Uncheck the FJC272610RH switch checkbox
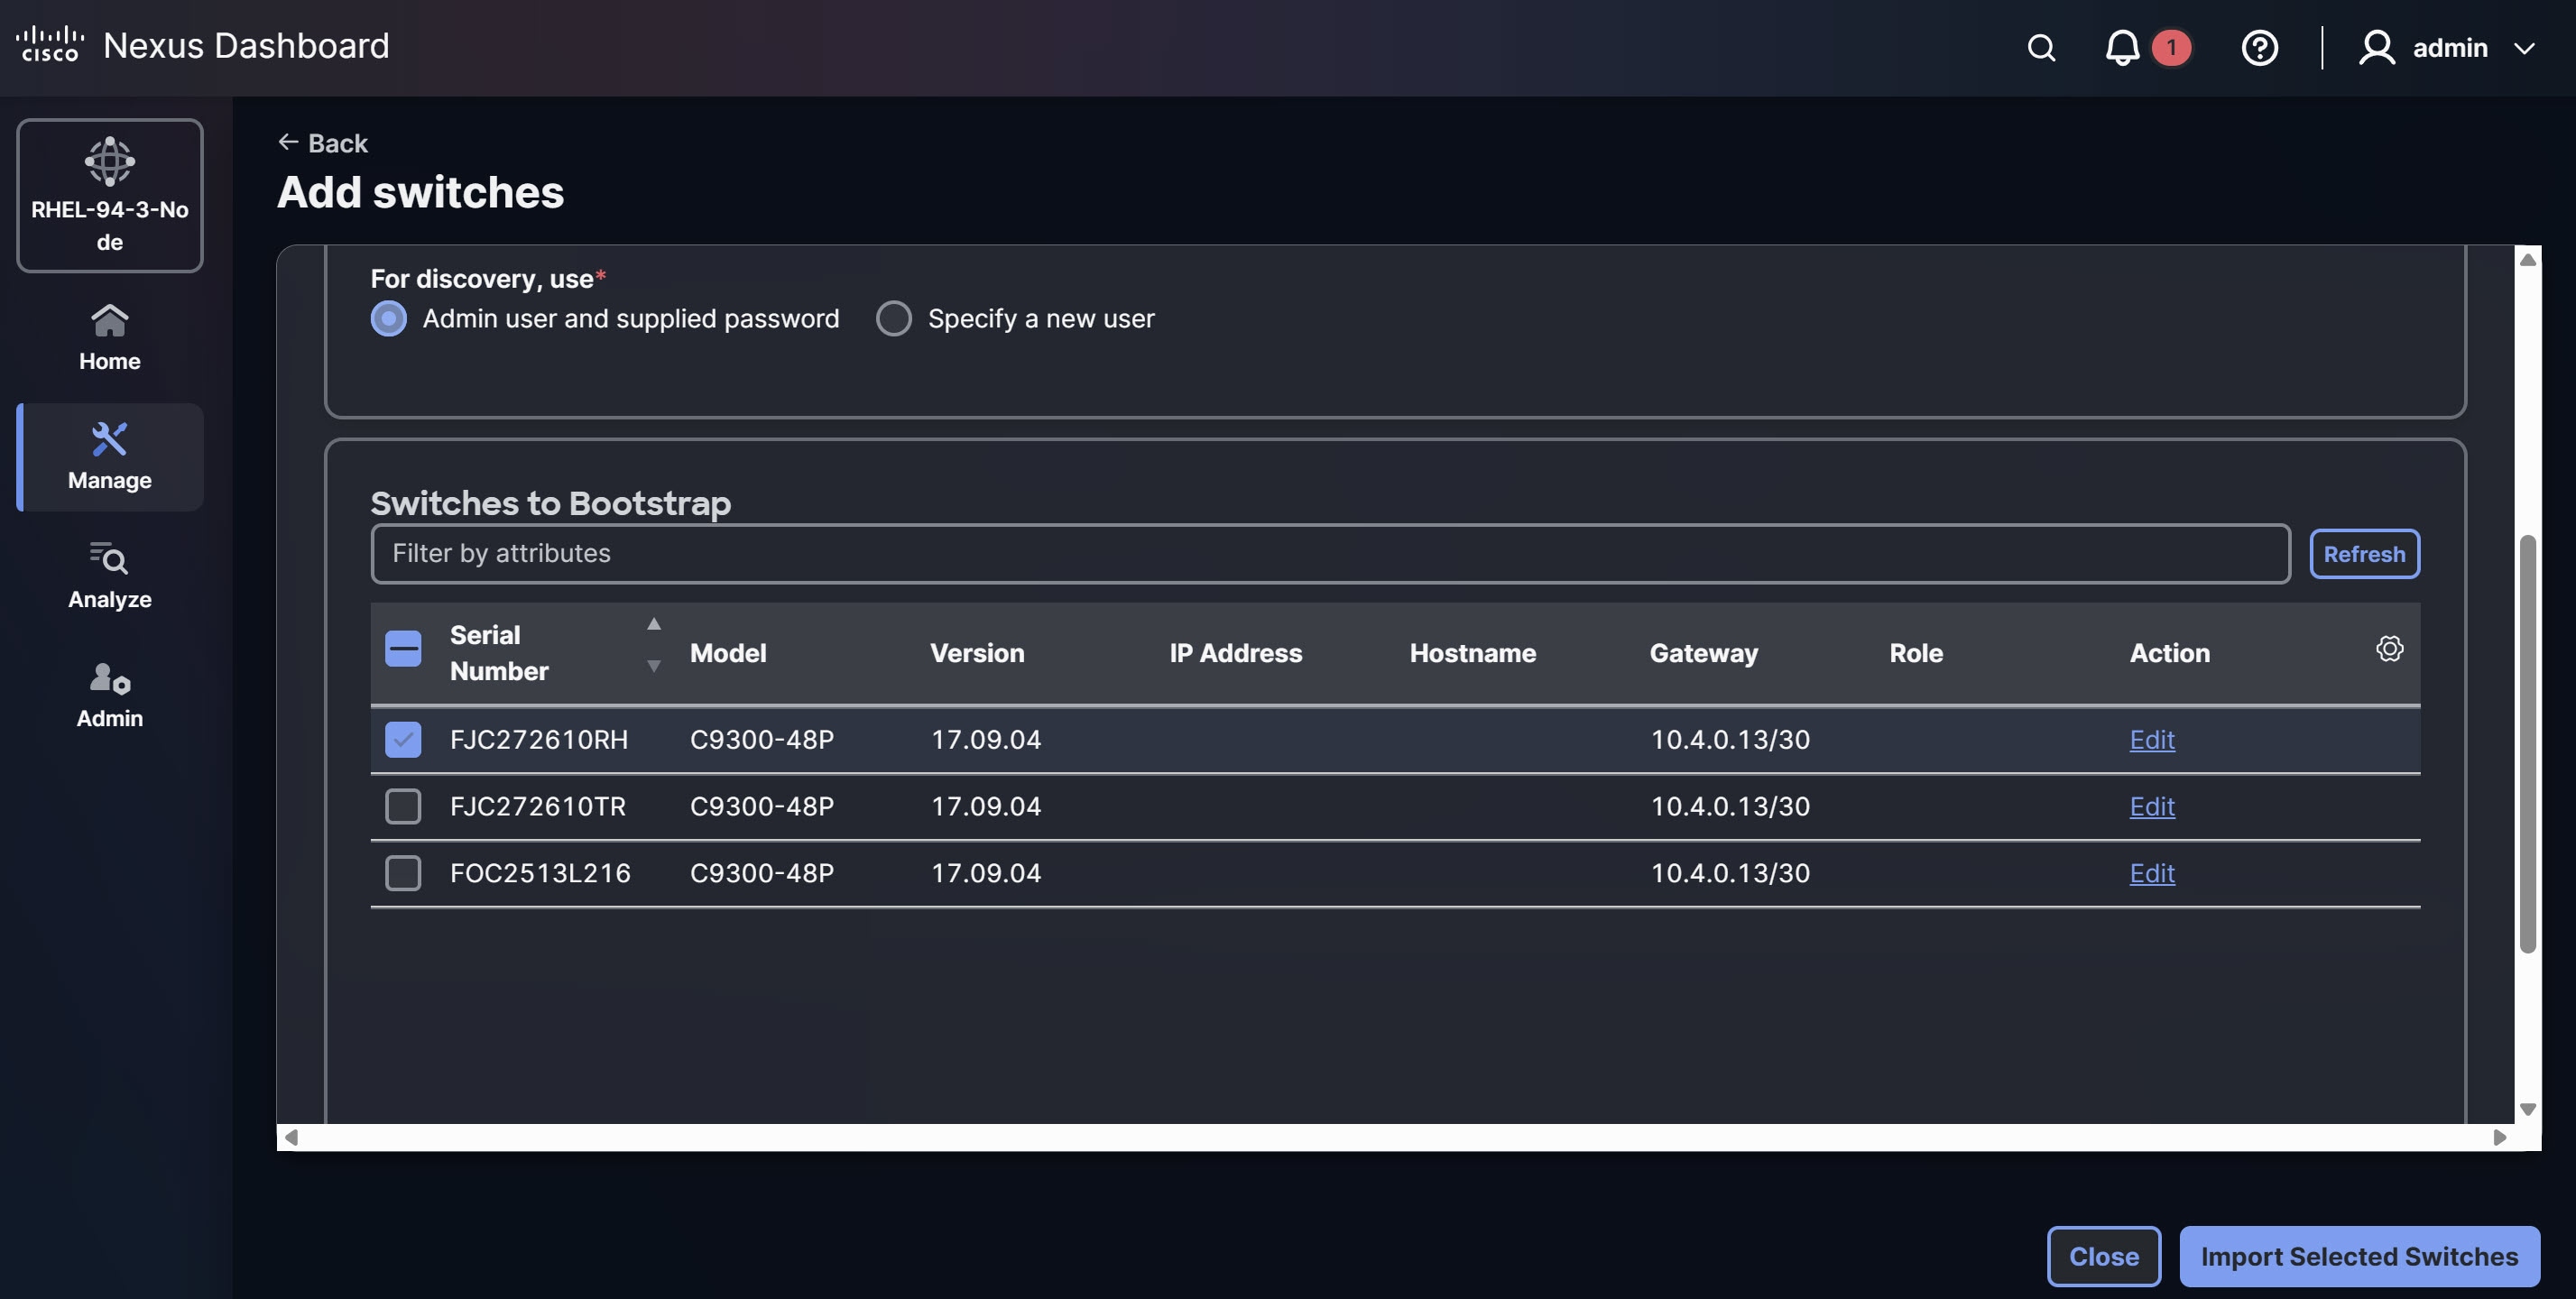 [403, 740]
